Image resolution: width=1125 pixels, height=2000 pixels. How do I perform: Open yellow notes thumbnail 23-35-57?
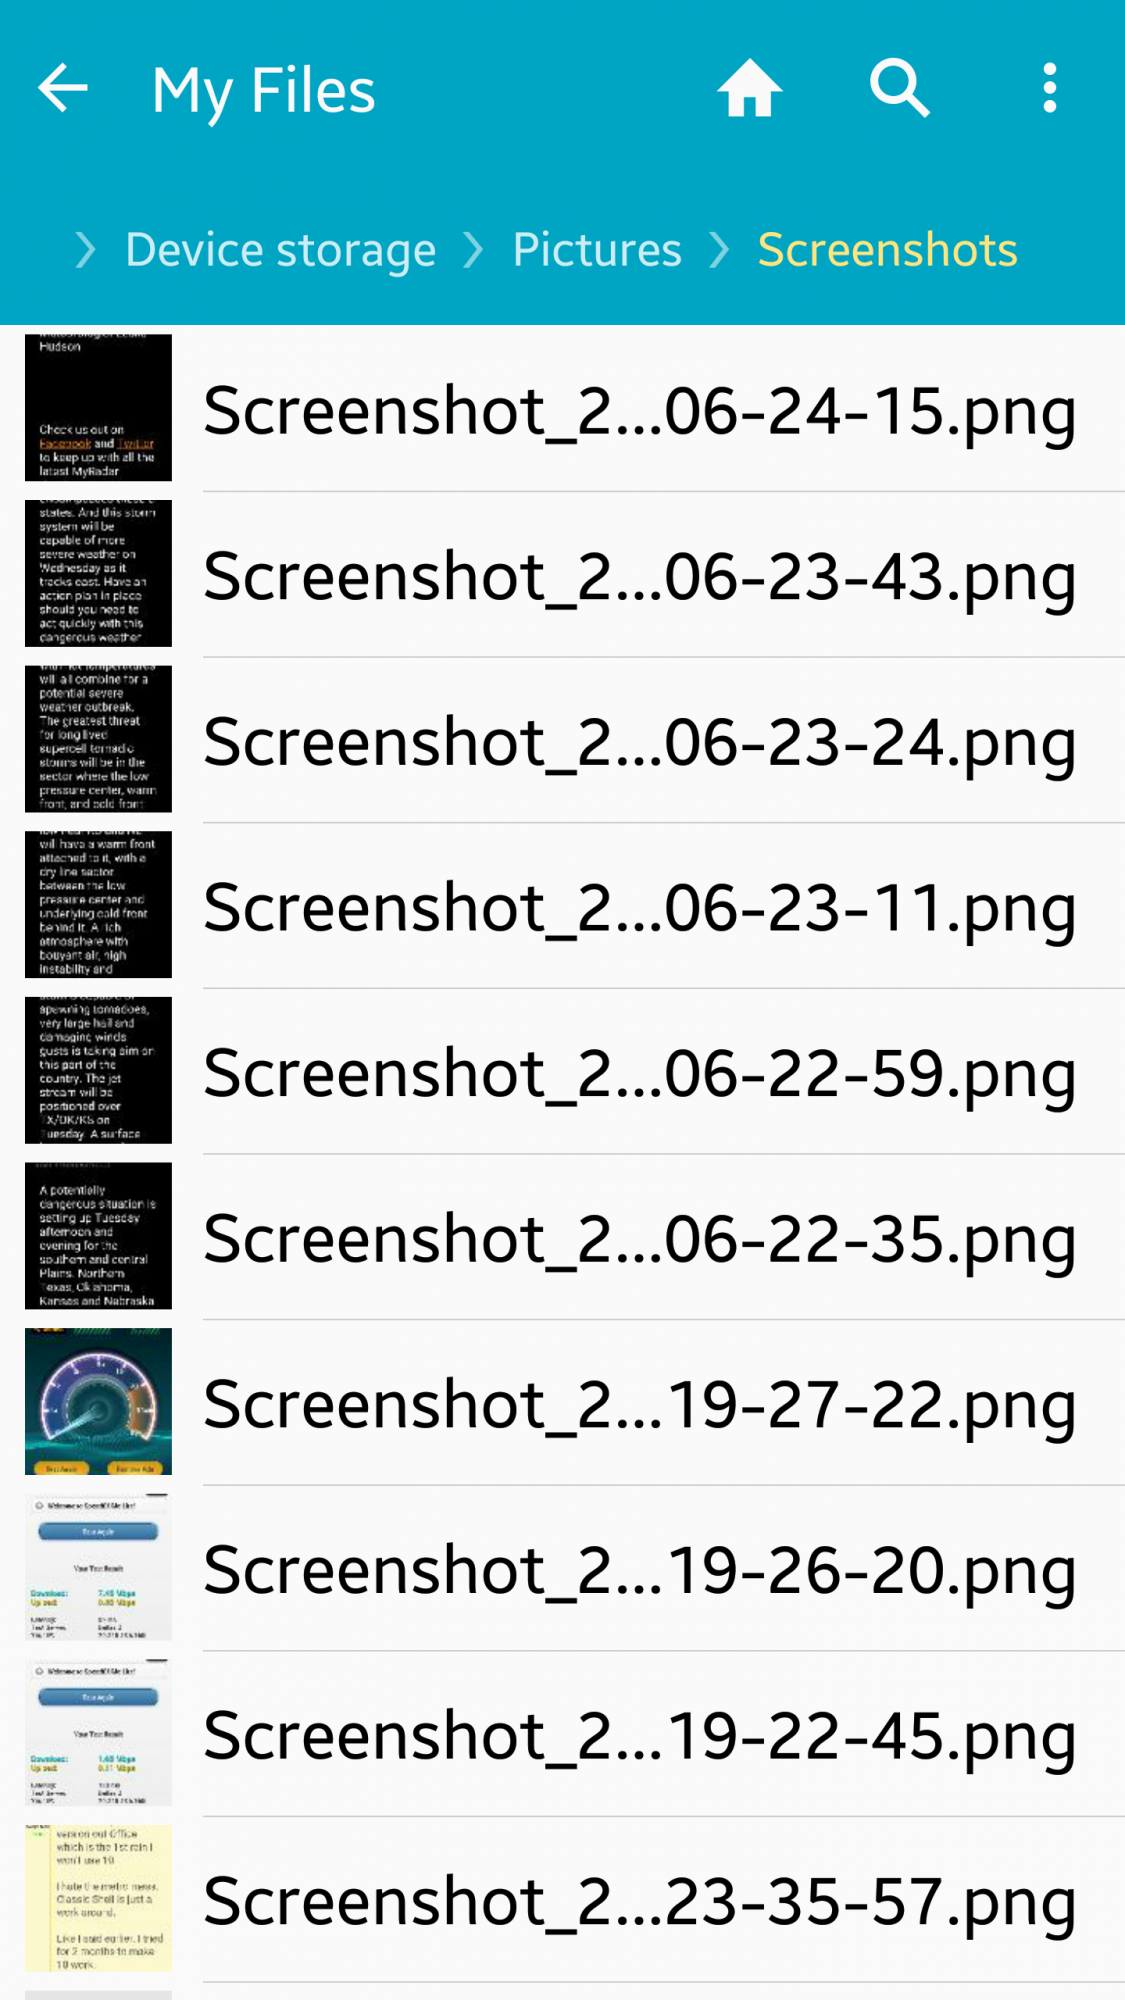tap(98, 1898)
